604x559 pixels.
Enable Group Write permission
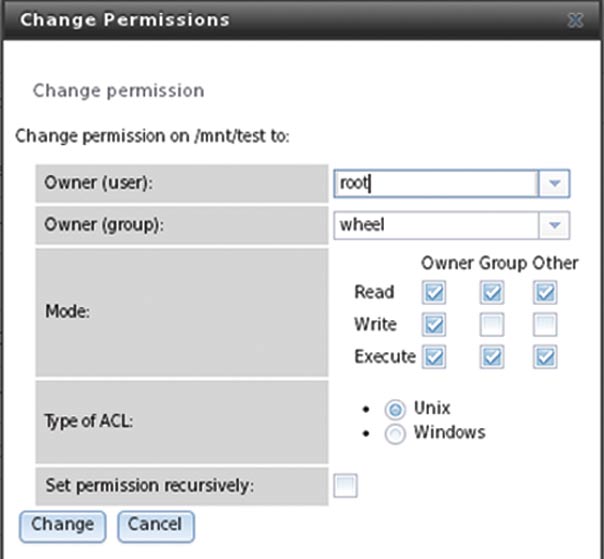coord(492,325)
